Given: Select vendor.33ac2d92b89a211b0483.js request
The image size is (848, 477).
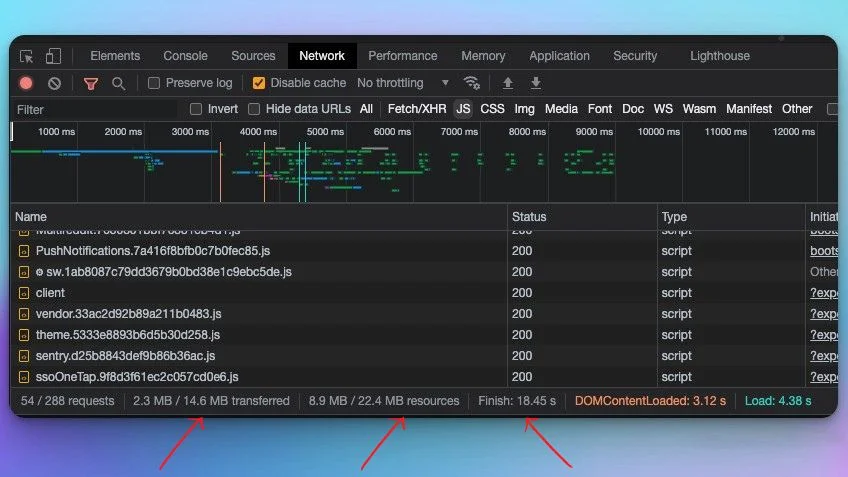Looking at the screenshot, I should [128, 314].
